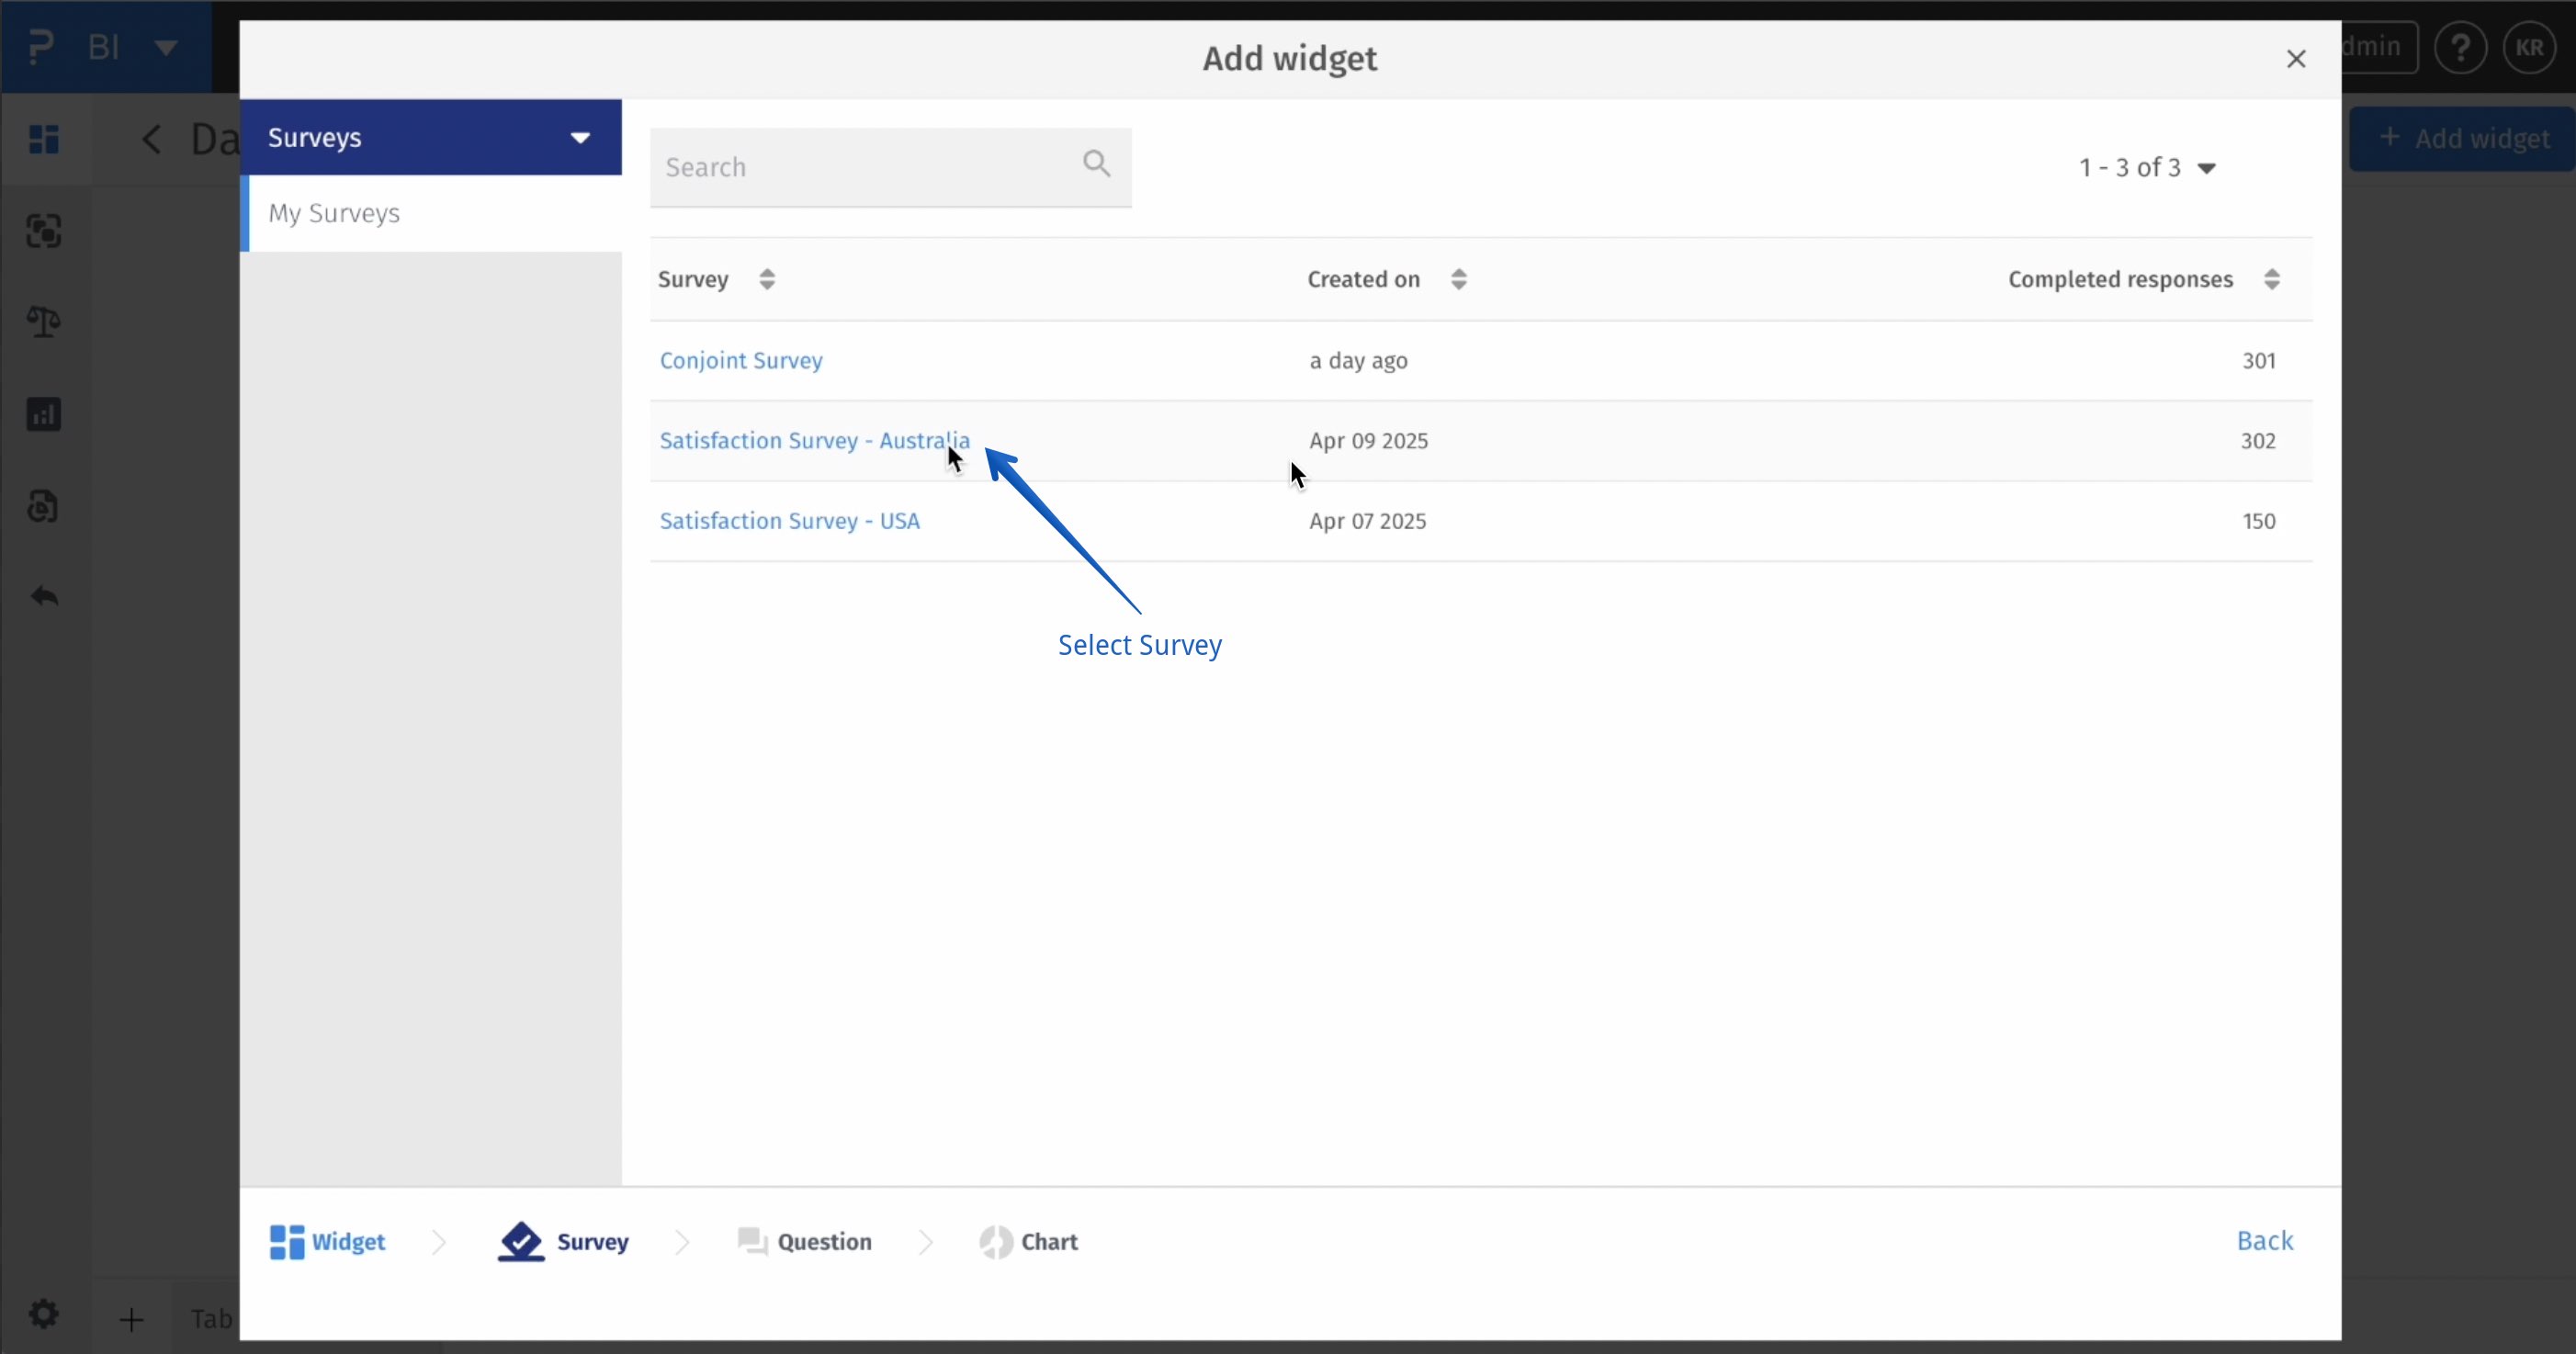Sort the table by Completed responses

tap(2271, 279)
